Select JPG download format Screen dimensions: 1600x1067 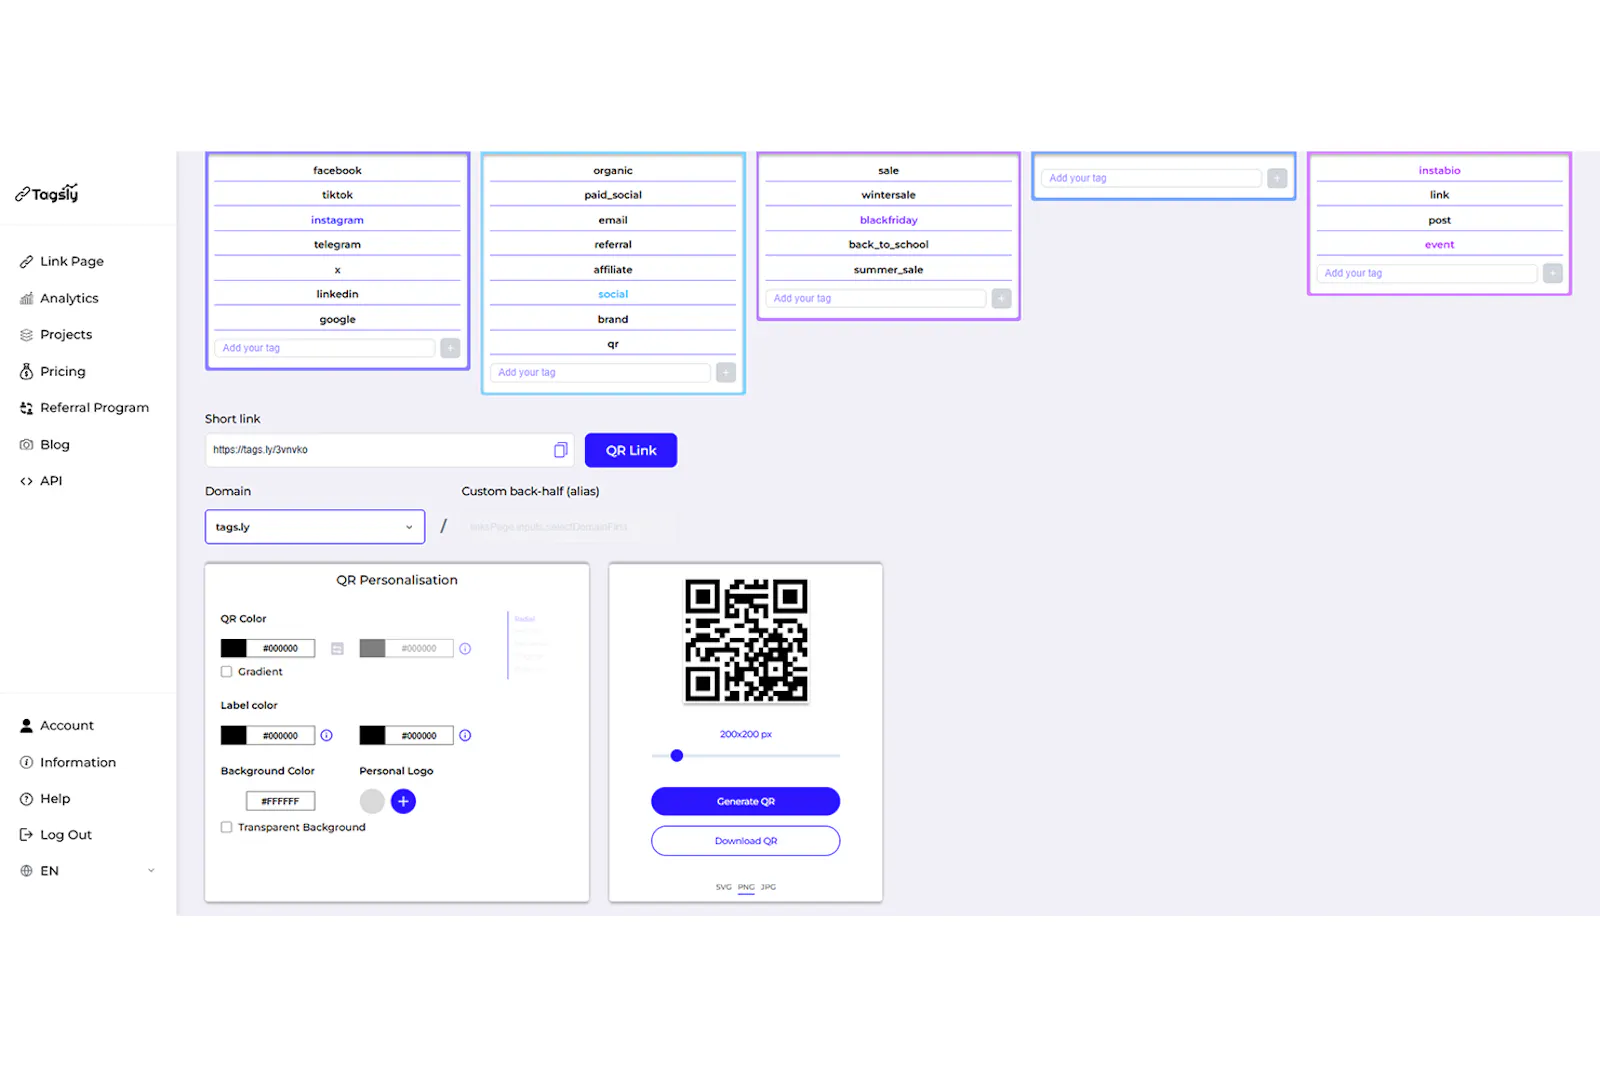click(x=768, y=887)
